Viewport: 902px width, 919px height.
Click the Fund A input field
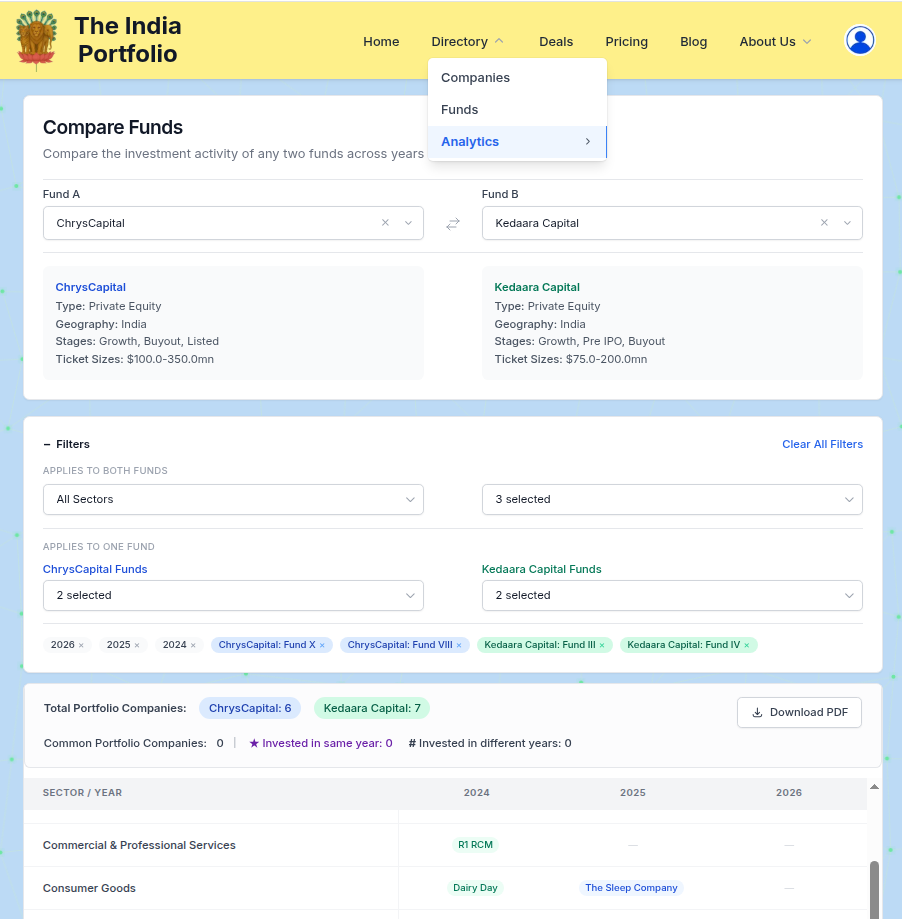233,223
